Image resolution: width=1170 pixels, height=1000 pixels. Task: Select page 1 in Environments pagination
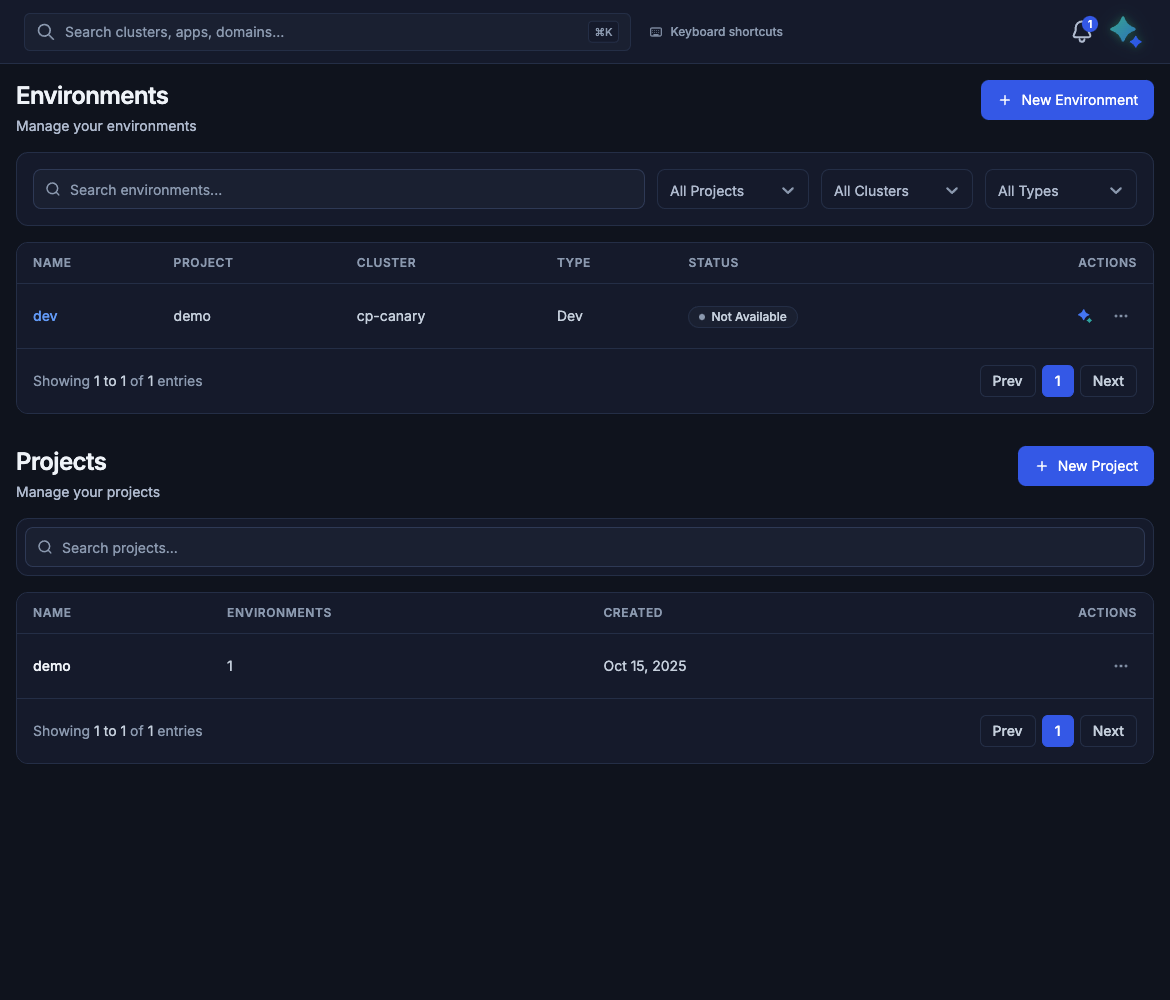tap(1057, 381)
